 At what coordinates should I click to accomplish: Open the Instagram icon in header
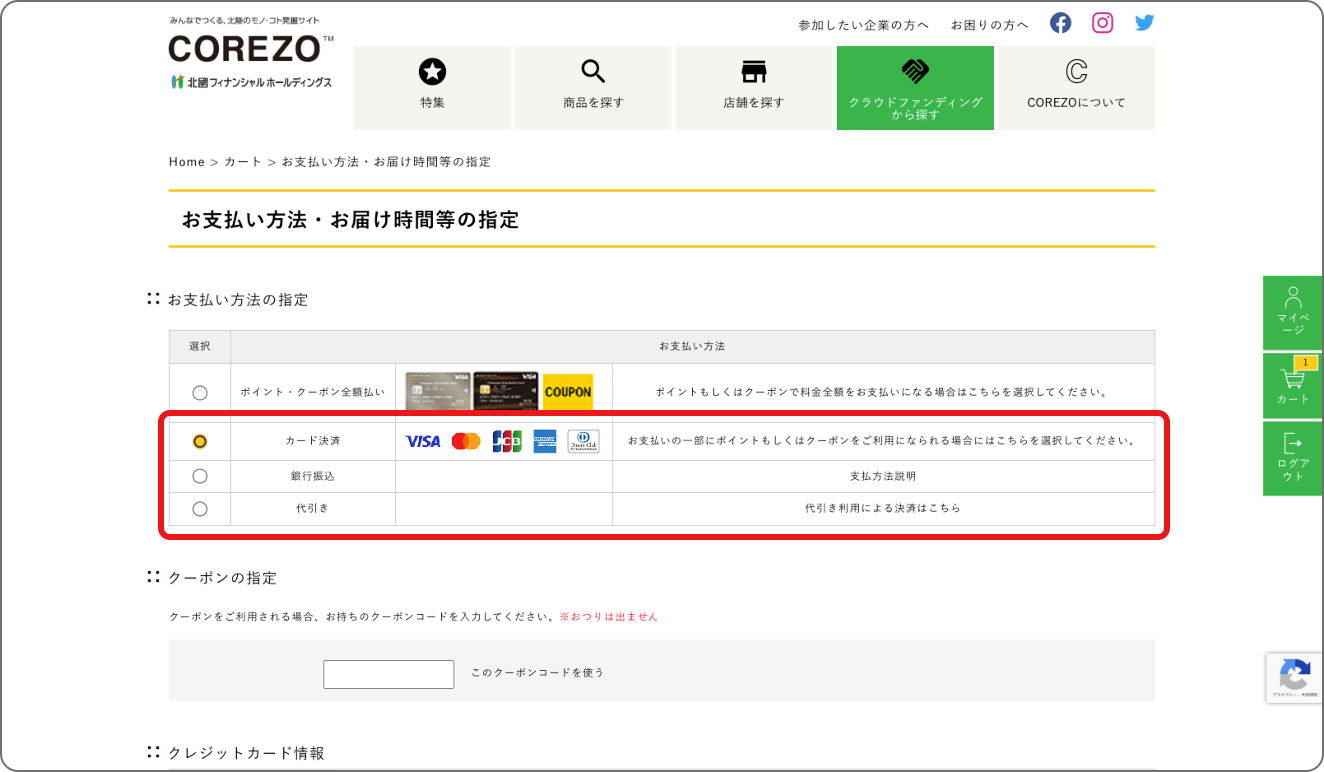1103,23
